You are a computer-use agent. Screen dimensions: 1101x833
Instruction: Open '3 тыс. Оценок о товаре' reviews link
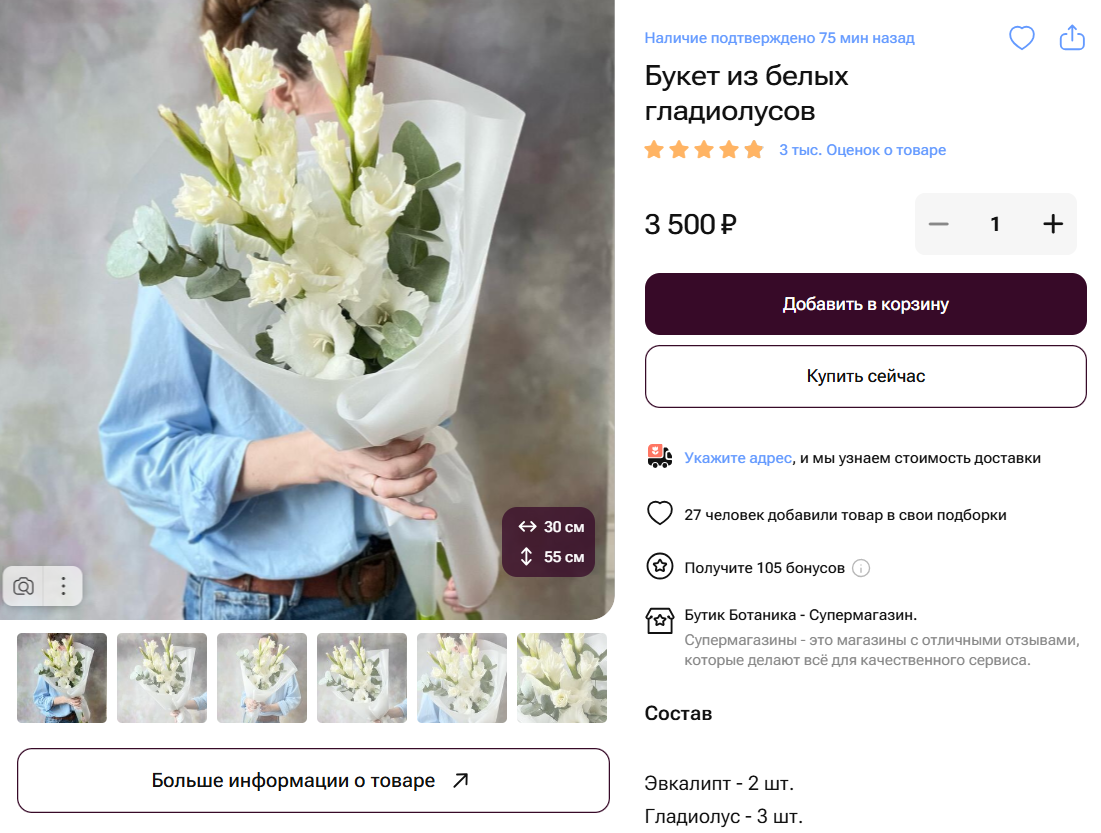click(x=863, y=149)
